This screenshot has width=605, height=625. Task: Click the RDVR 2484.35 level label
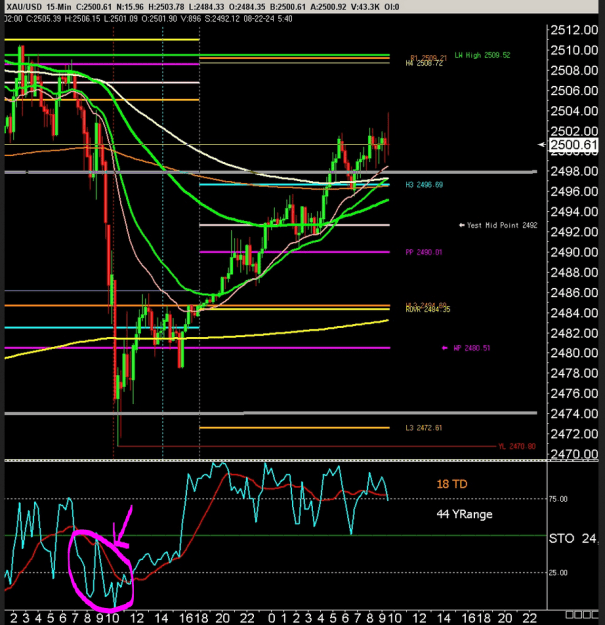428,309
